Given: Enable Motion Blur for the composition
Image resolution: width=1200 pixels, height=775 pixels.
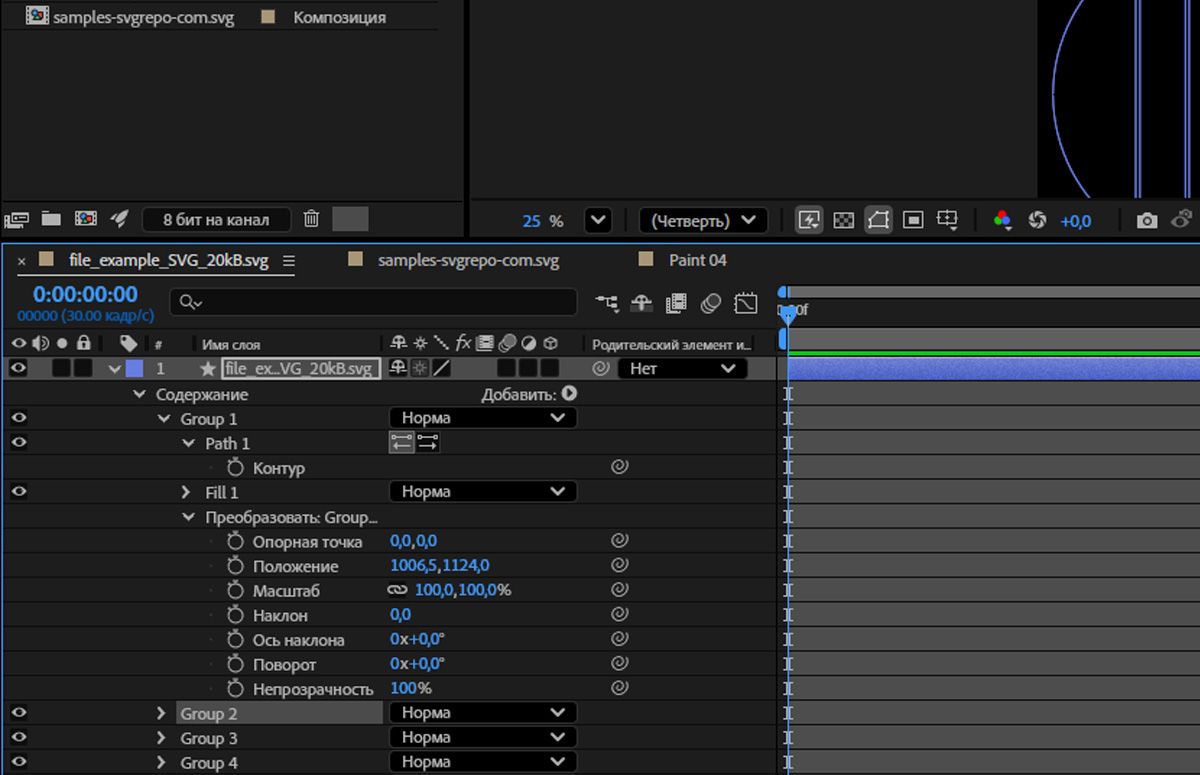Looking at the screenshot, I should click(711, 302).
